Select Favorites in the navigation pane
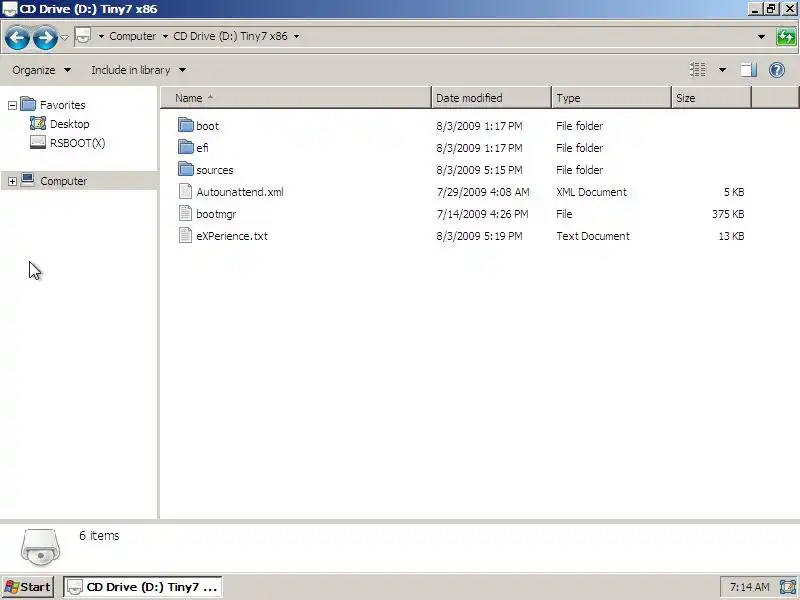800x600 pixels. coord(63,105)
